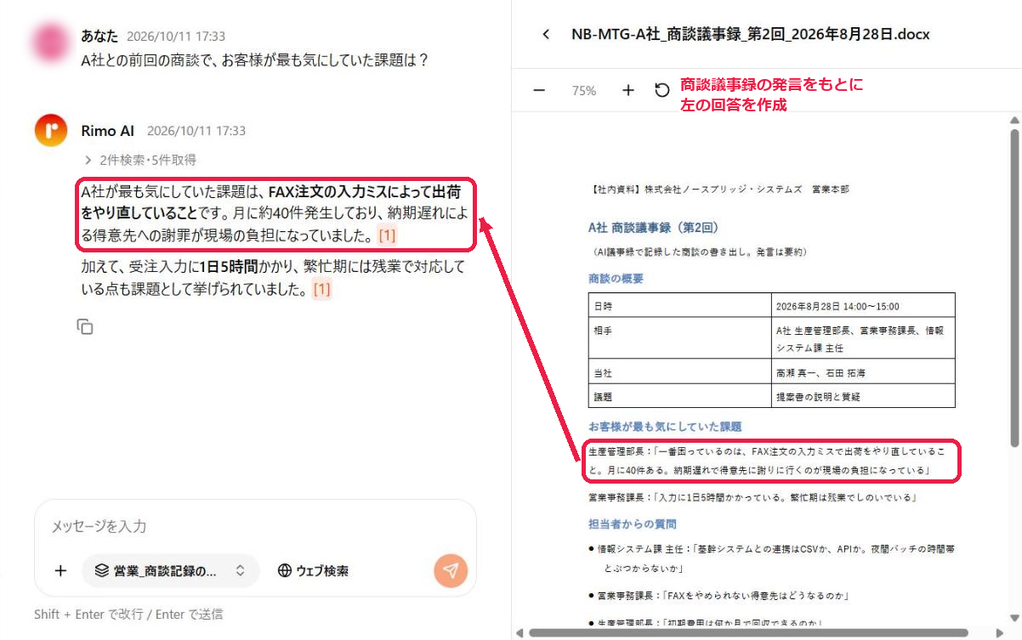Zoom out the document preview

[x=539, y=91]
